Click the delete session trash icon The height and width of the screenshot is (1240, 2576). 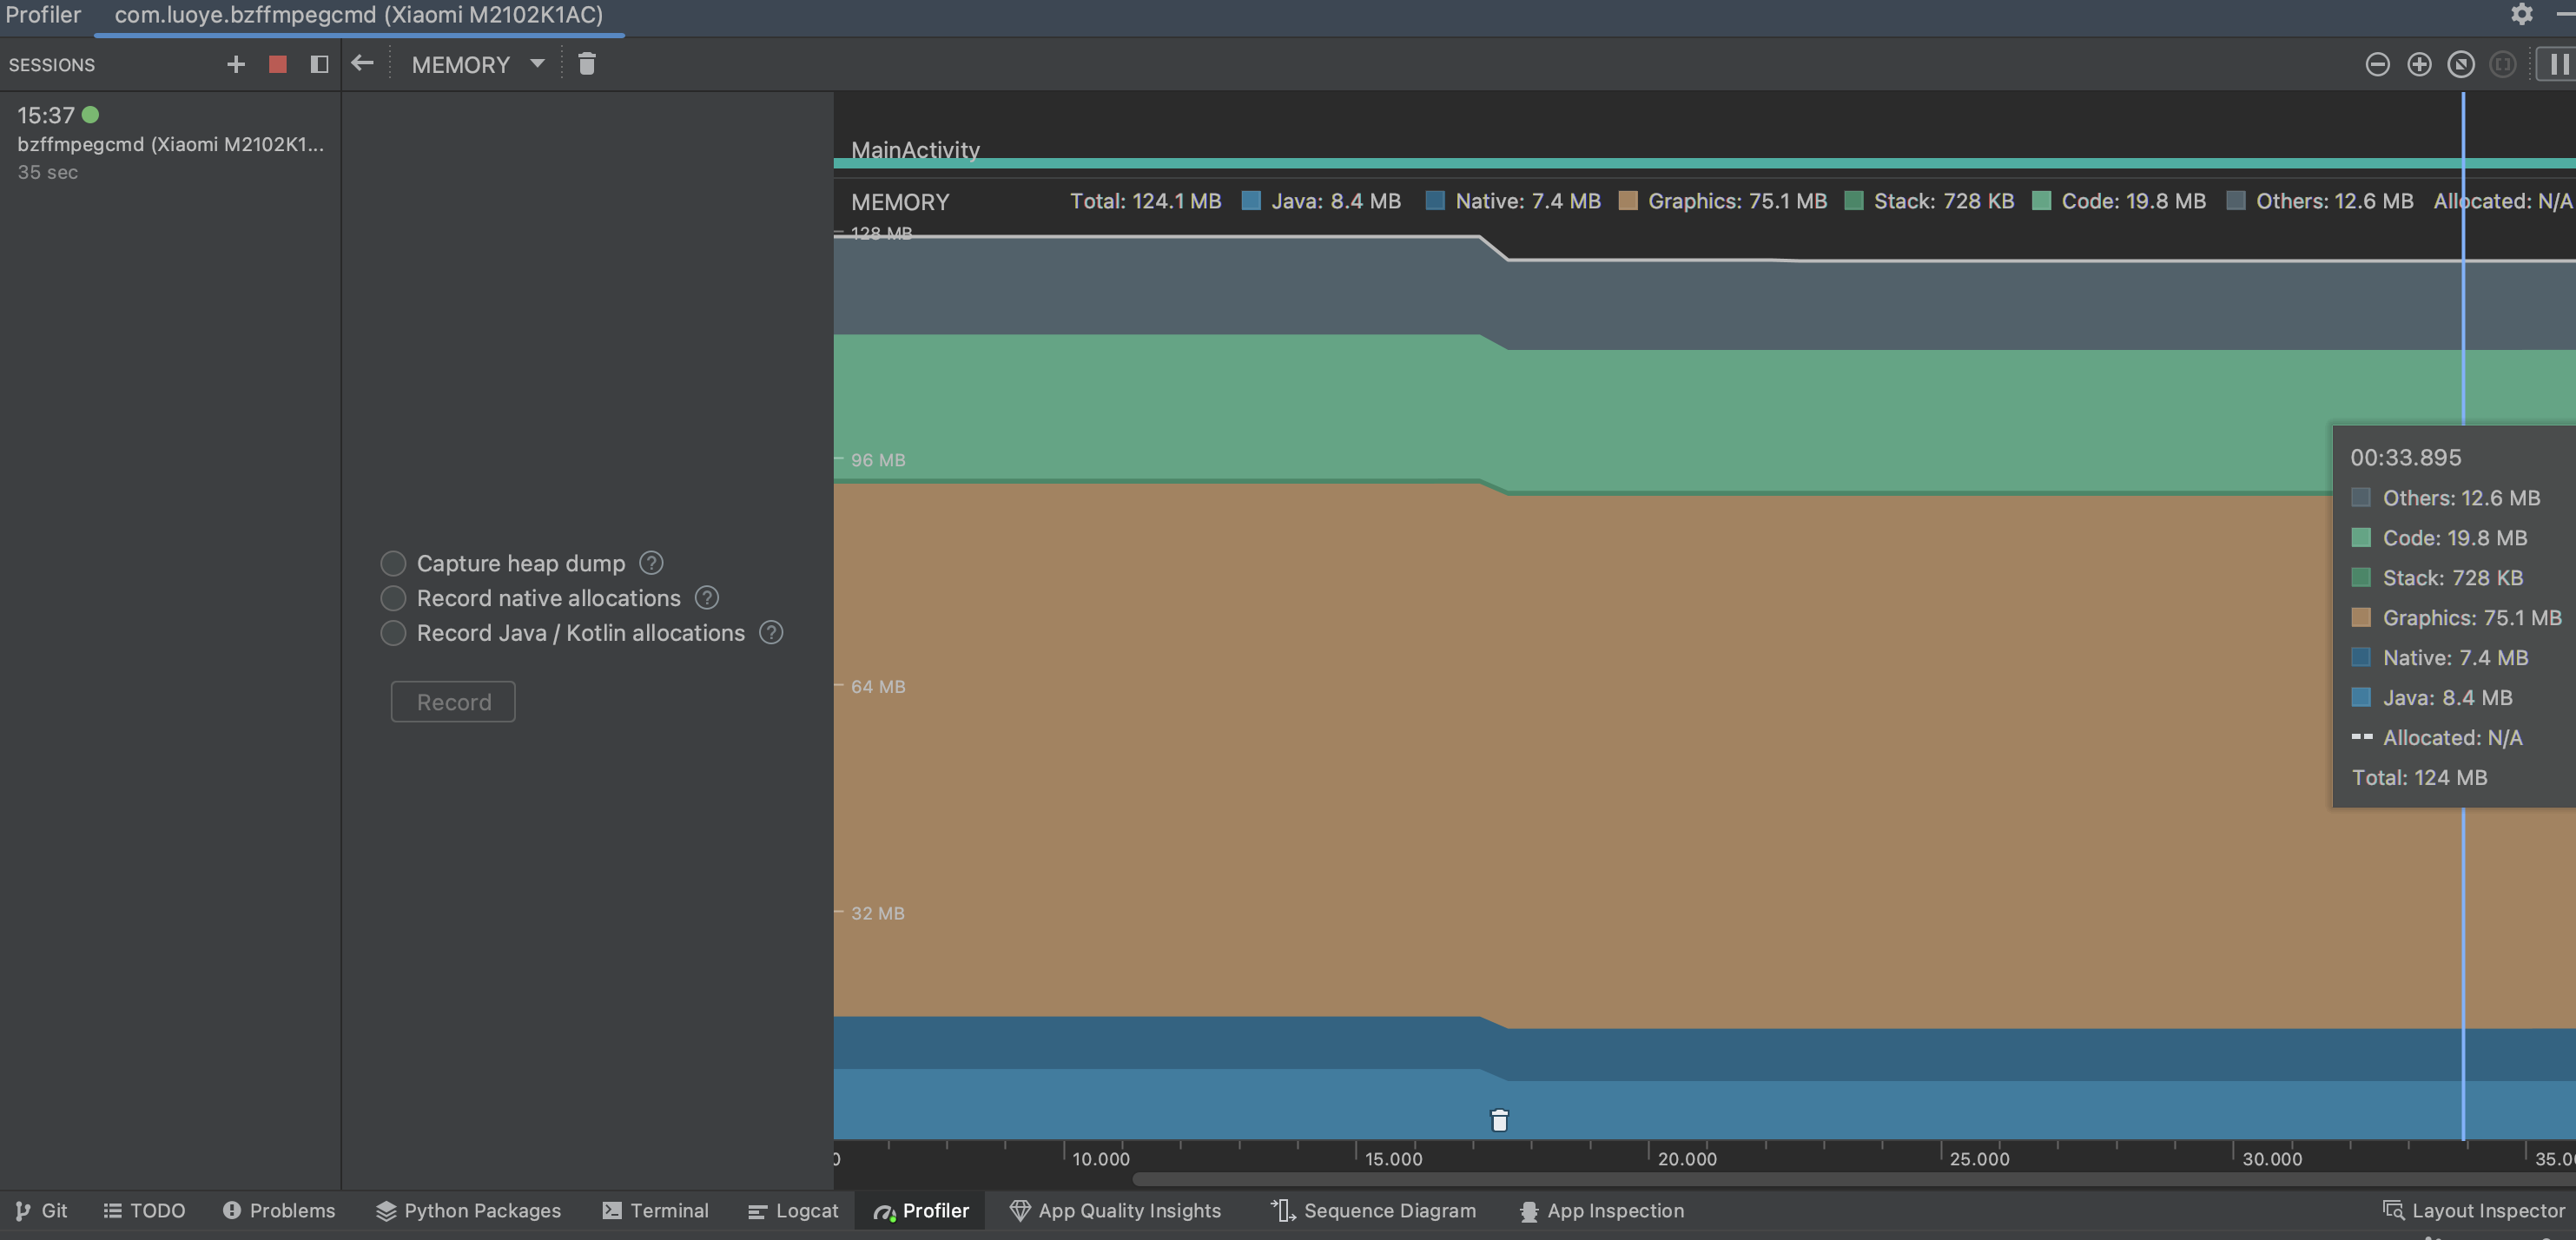tap(586, 64)
